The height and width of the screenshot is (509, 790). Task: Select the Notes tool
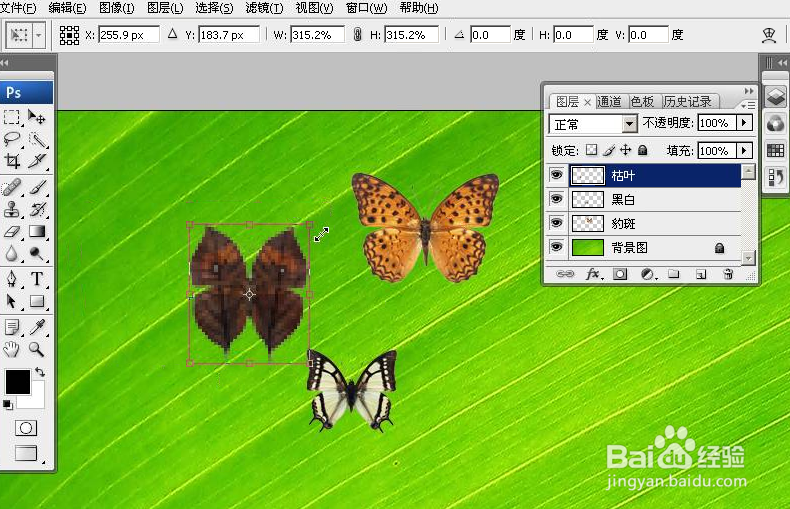(x=12, y=327)
